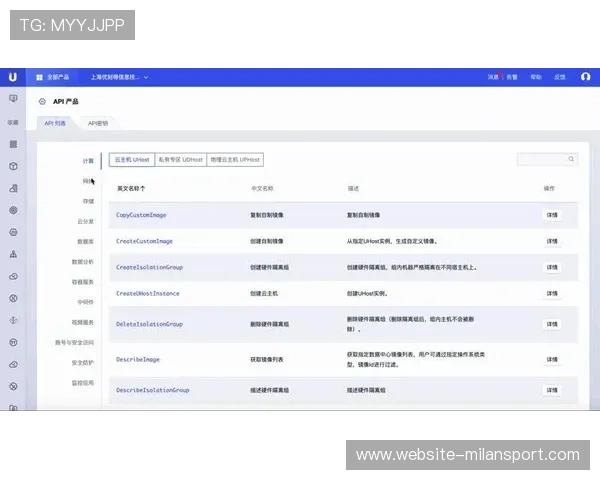
Task: Select the 云分发 category
Action: 86,222
